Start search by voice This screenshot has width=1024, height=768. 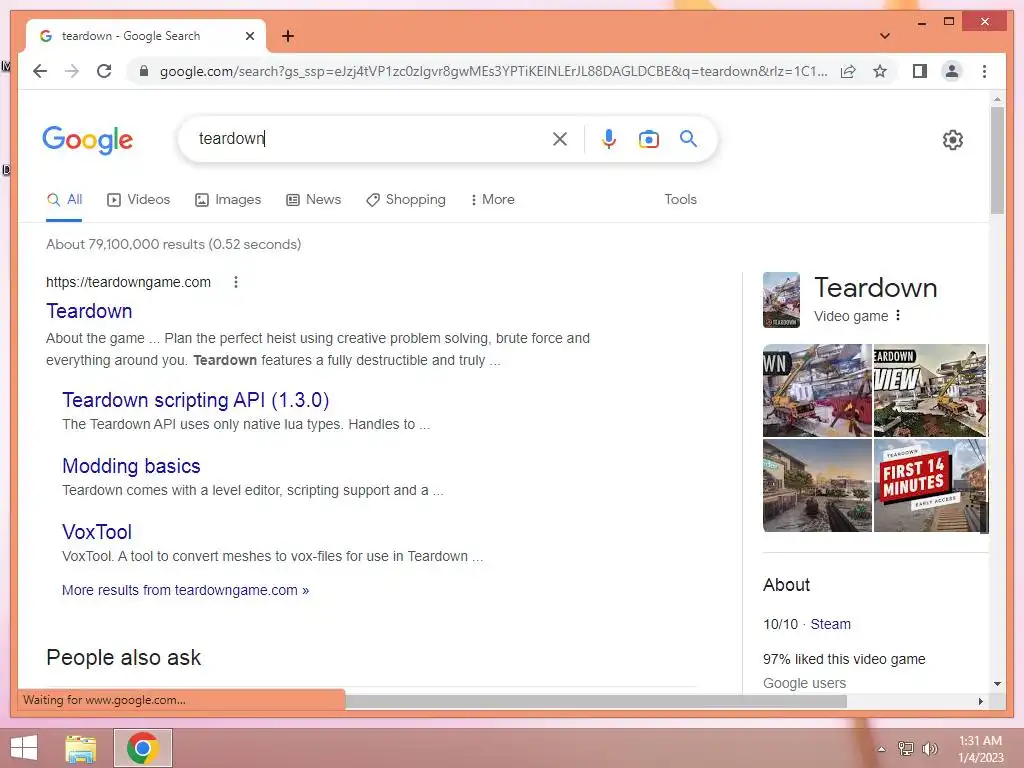609,138
